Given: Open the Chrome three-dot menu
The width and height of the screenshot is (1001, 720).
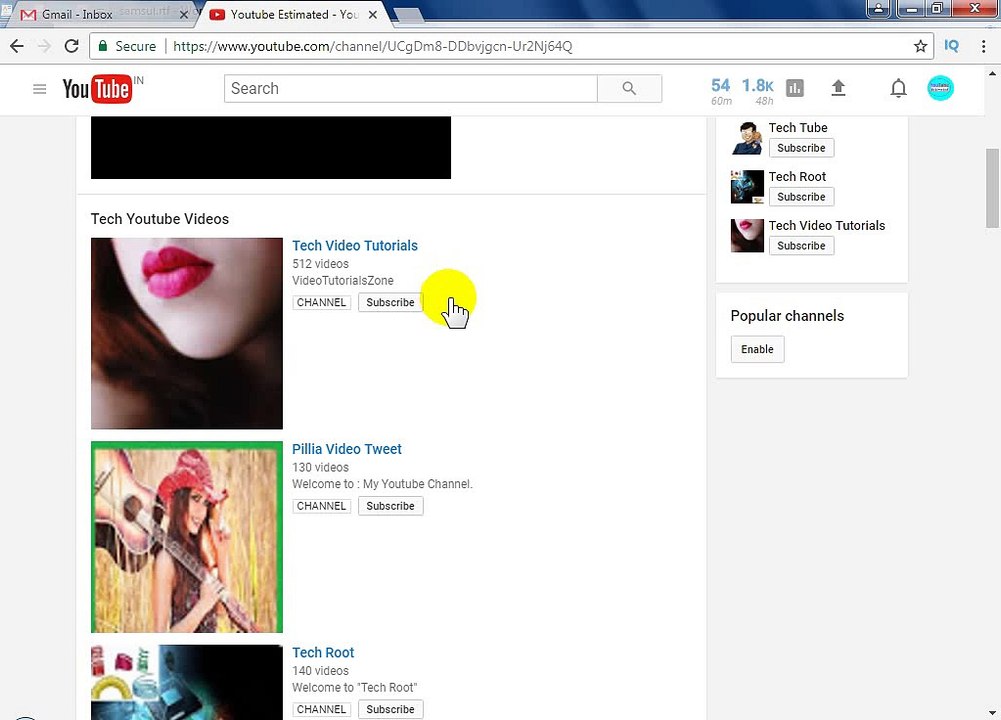Looking at the screenshot, I should coord(983,46).
